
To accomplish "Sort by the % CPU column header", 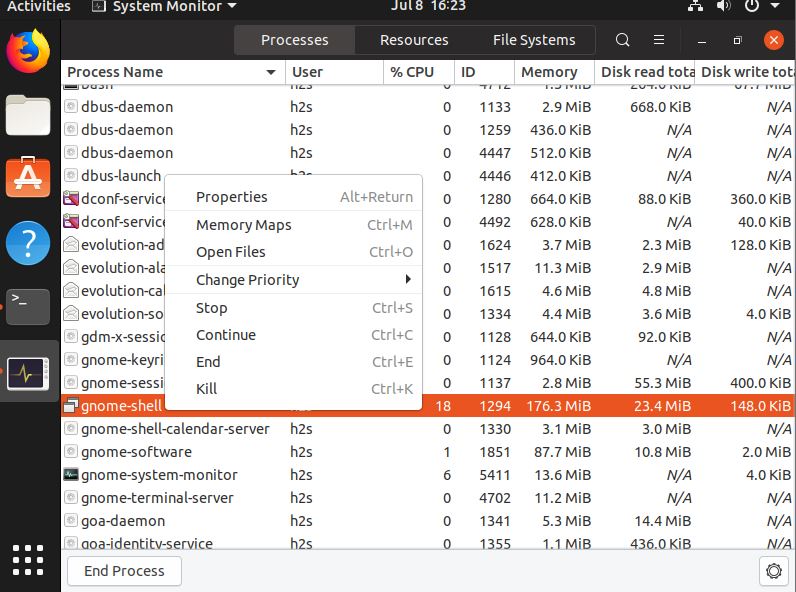I will (x=419, y=72).
